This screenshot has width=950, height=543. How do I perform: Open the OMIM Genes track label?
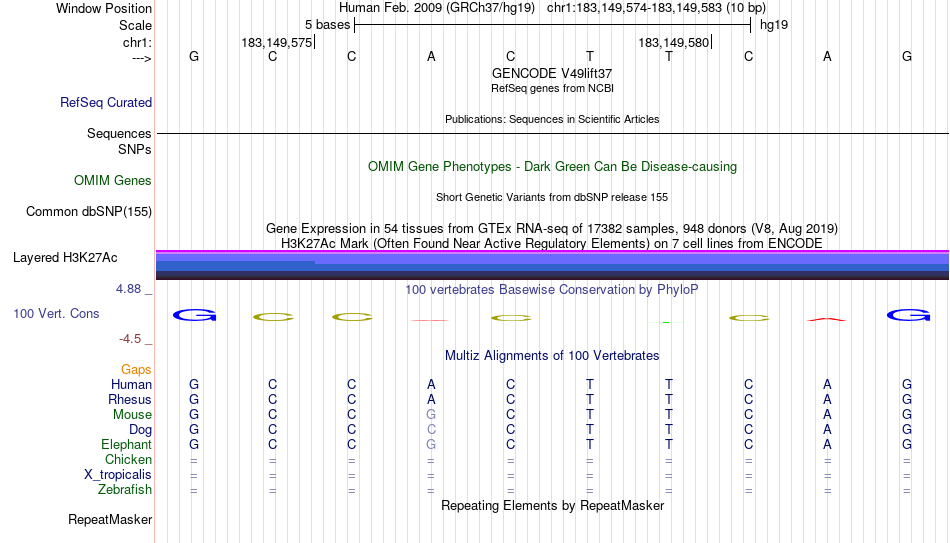click(113, 181)
